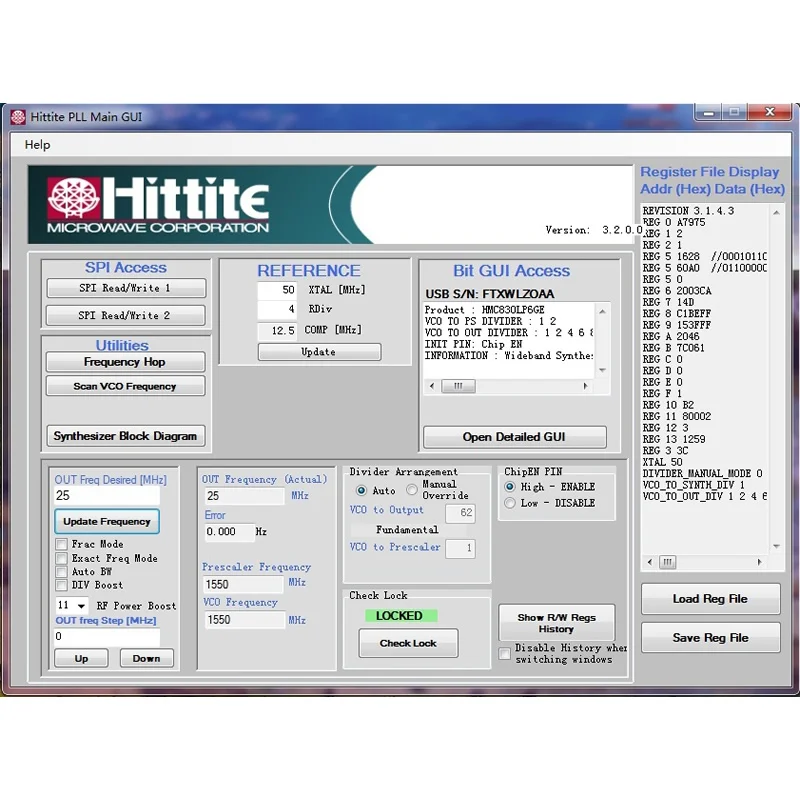Click horizontal scrollbar thumb in register list
This screenshot has height=800, width=800.
[668, 562]
